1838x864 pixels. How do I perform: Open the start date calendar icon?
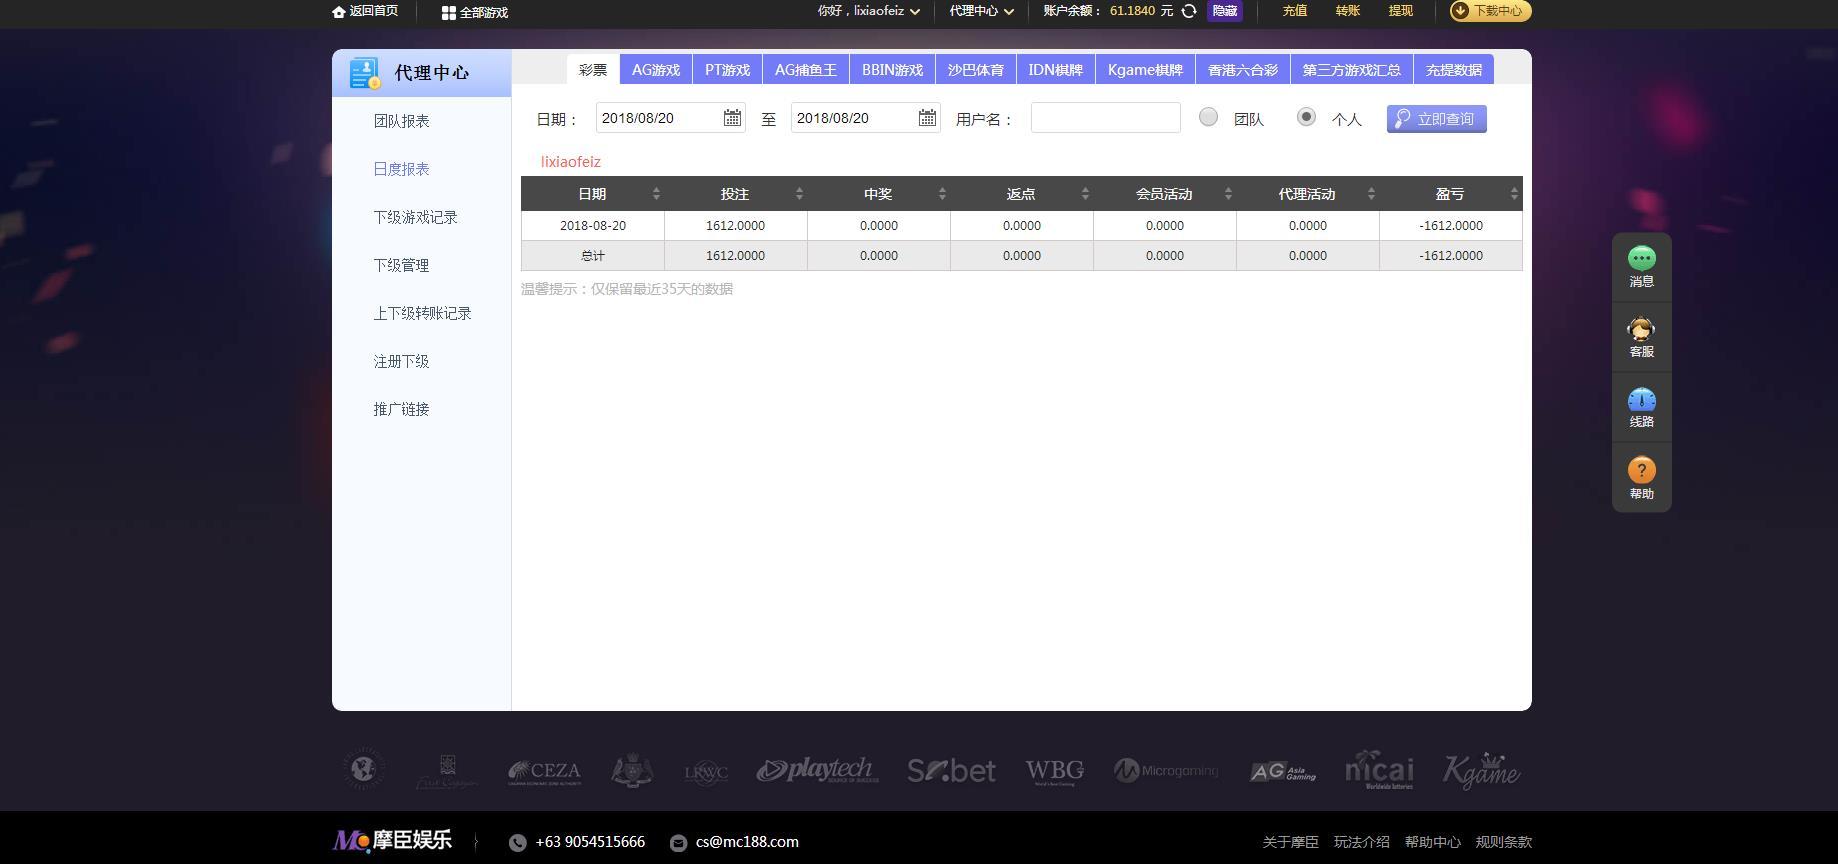pyautogui.click(x=732, y=118)
